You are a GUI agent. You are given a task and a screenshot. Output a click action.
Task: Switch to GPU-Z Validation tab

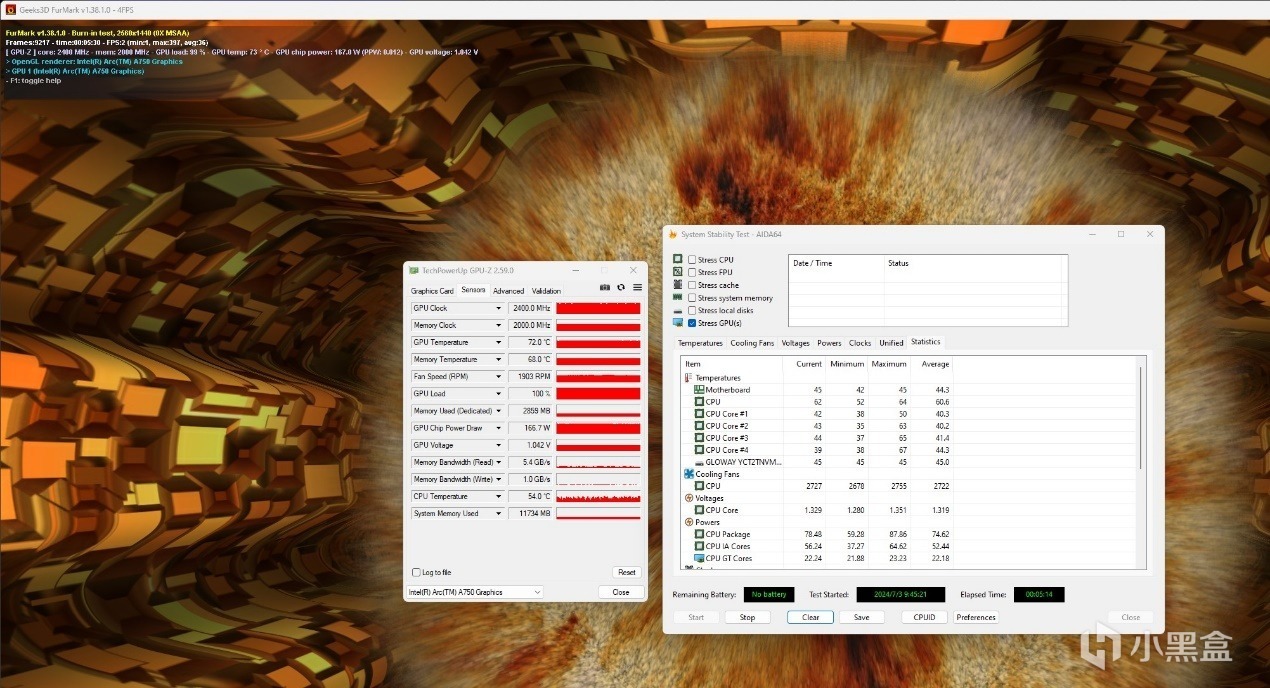pyautogui.click(x=546, y=291)
